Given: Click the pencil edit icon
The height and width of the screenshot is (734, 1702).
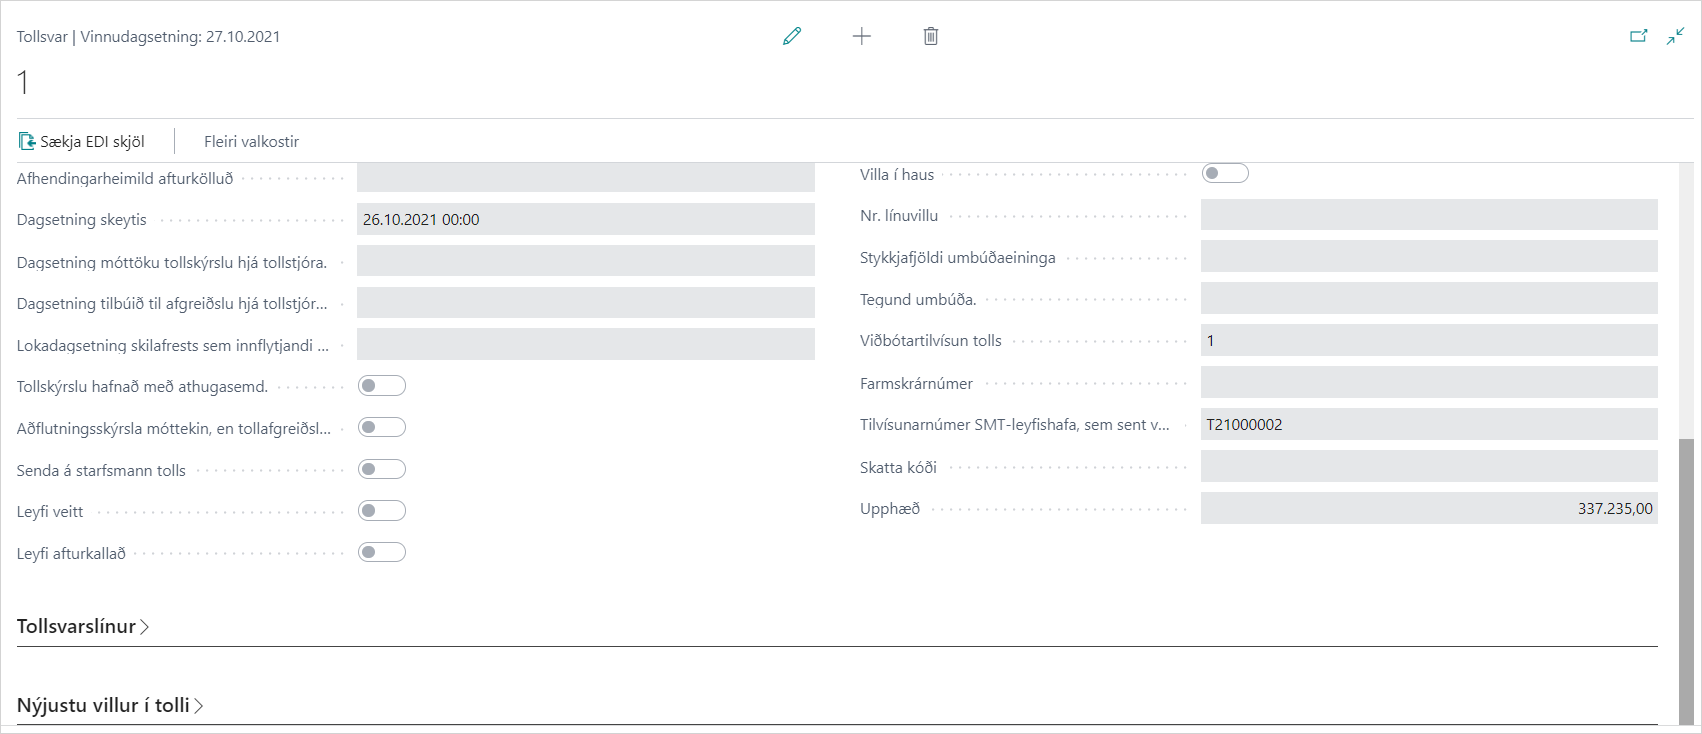Looking at the screenshot, I should (792, 37).
